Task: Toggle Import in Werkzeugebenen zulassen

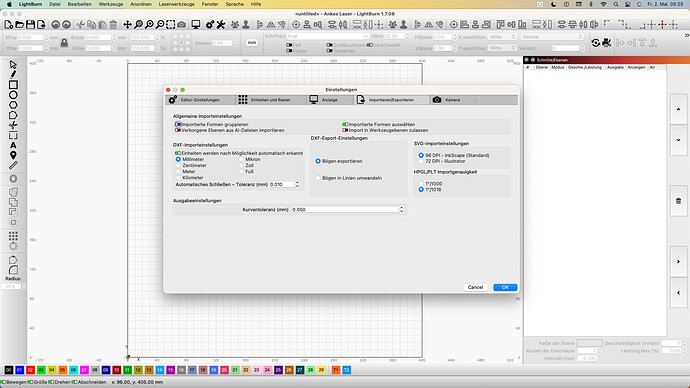Action: point(345,130)
